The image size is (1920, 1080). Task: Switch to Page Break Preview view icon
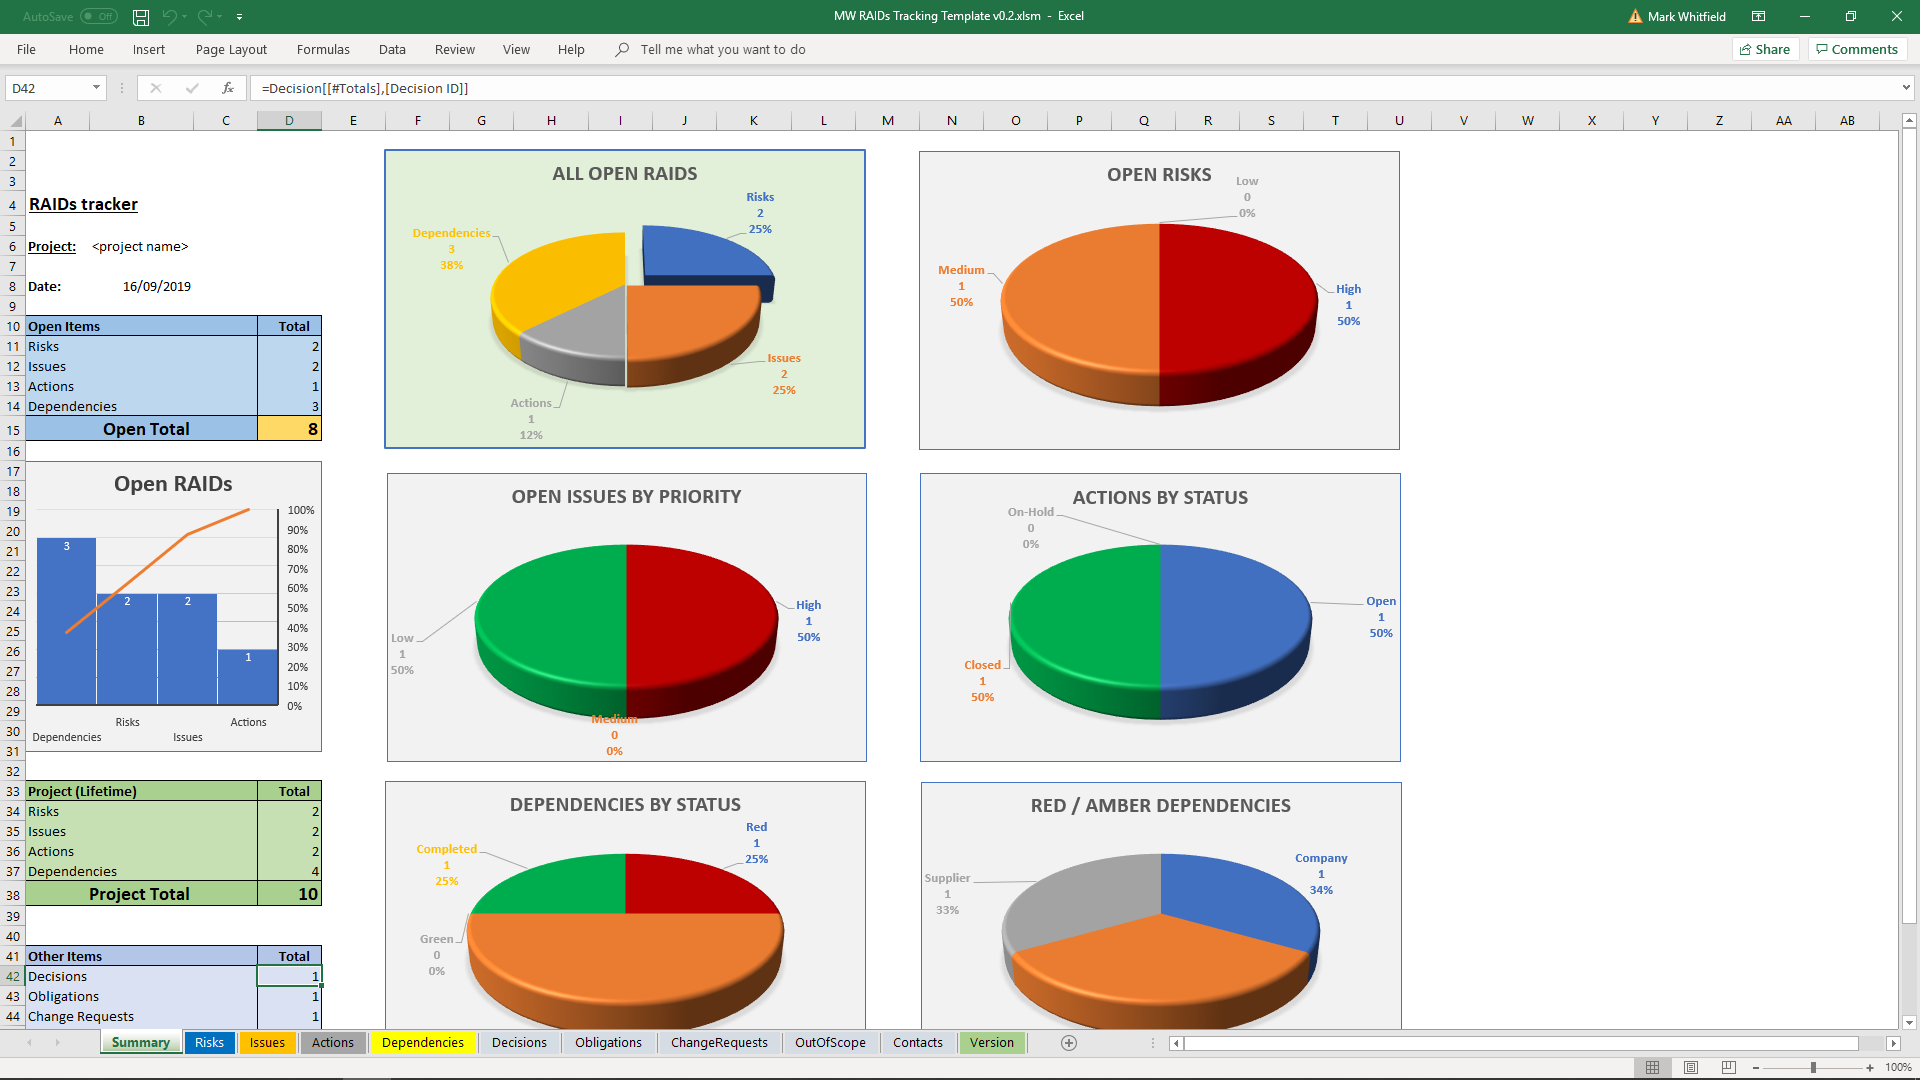(1729, 1067)
